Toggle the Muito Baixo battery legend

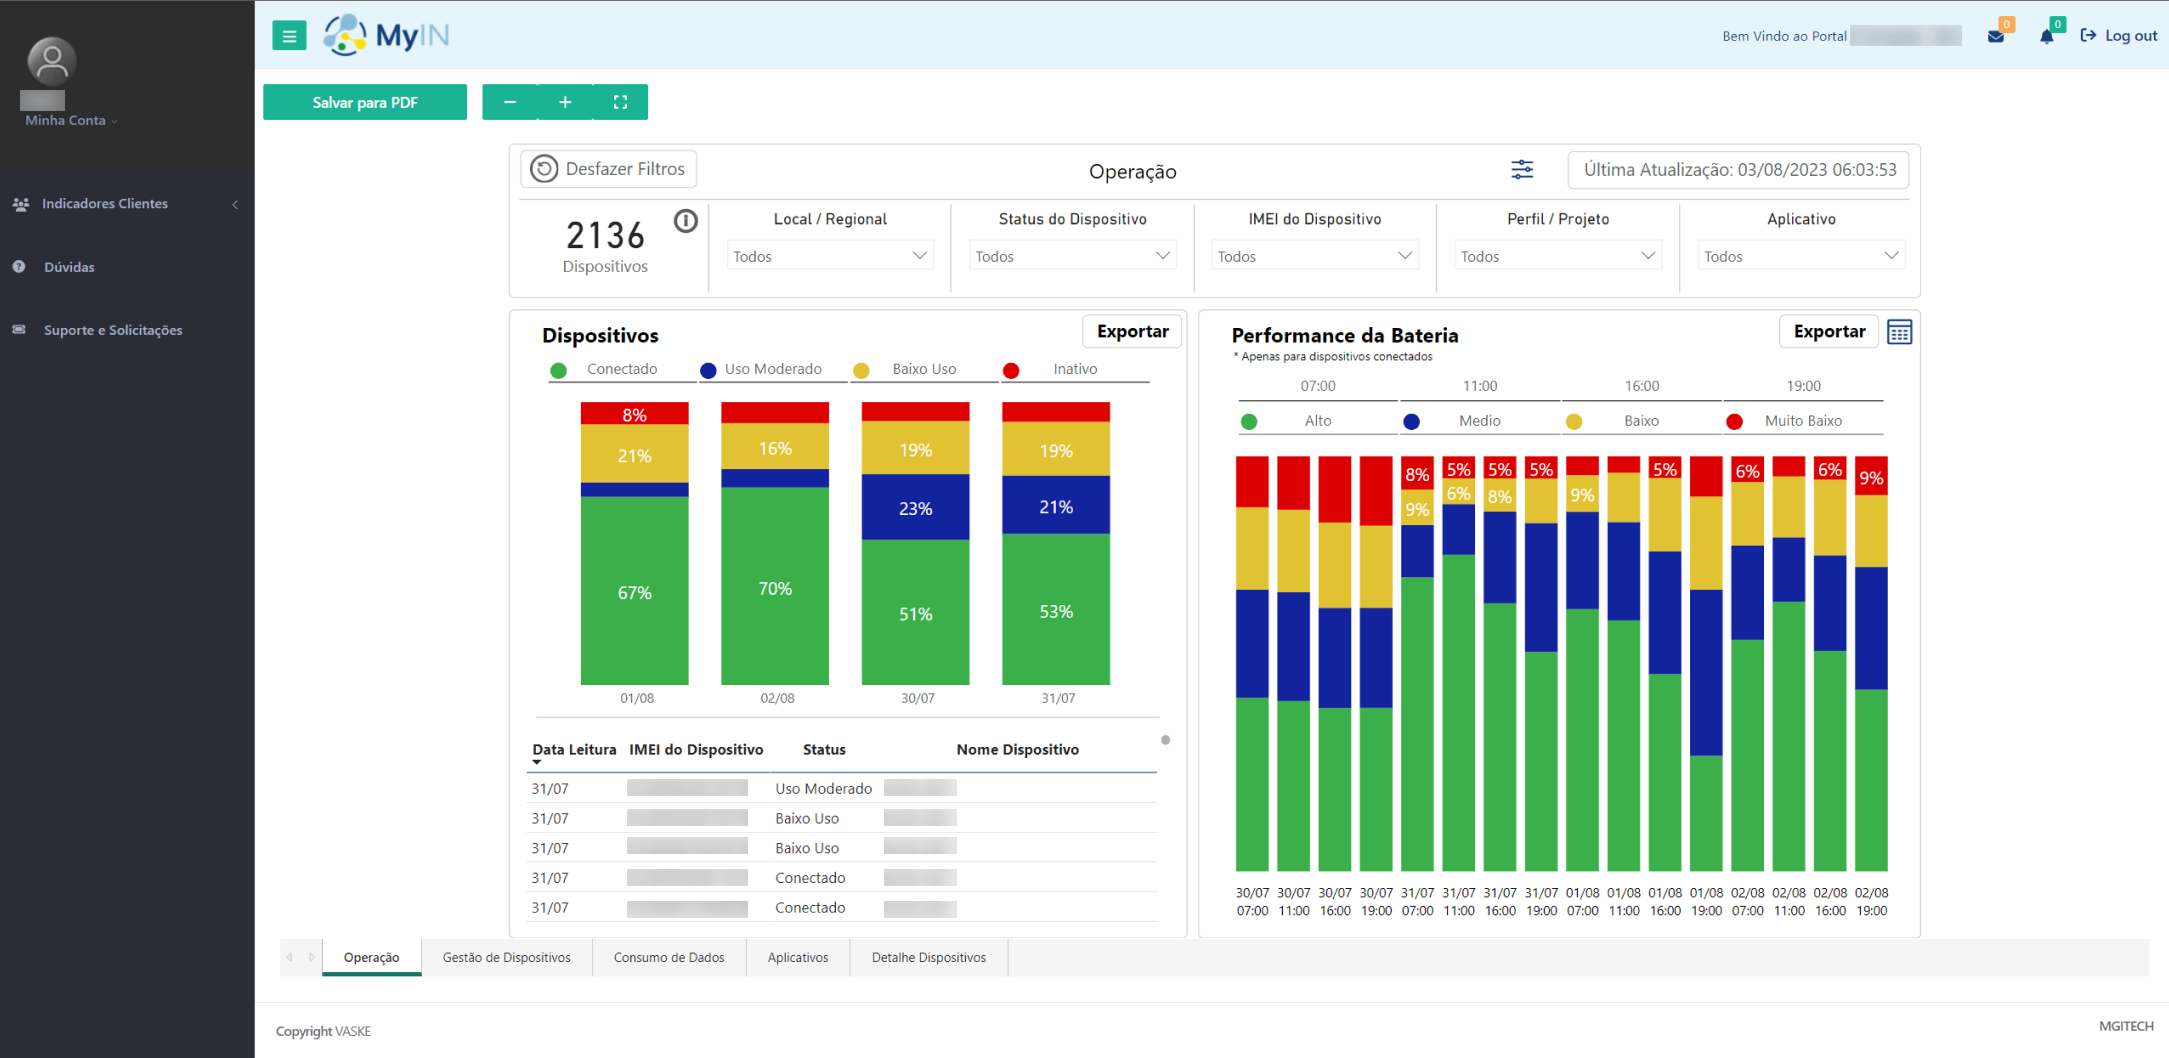coord(1802,421)
